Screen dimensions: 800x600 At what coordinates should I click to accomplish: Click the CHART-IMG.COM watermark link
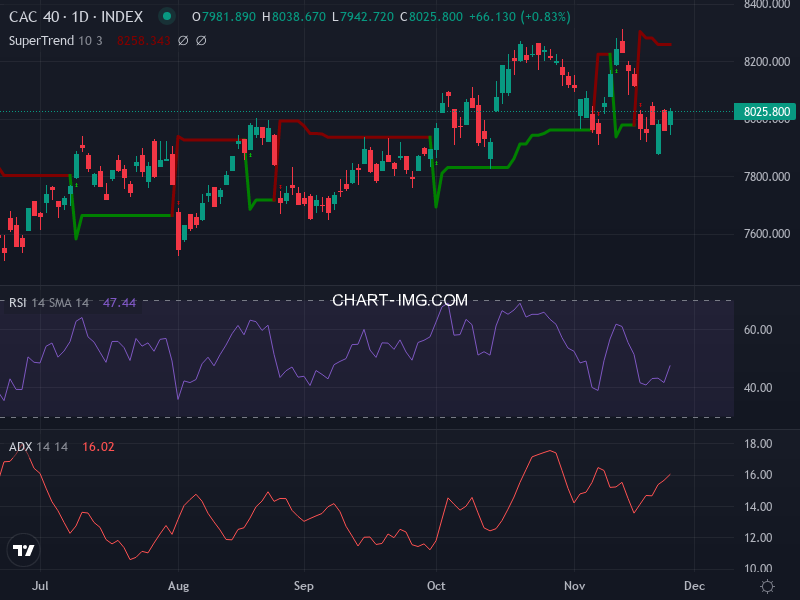400,300
